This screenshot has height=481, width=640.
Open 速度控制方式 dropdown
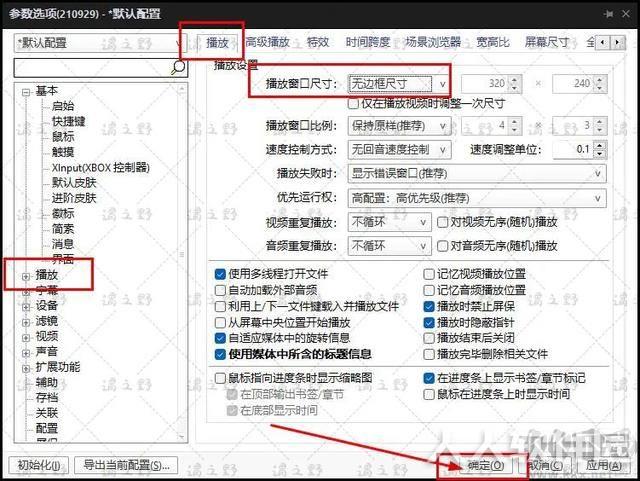(399, 150)
